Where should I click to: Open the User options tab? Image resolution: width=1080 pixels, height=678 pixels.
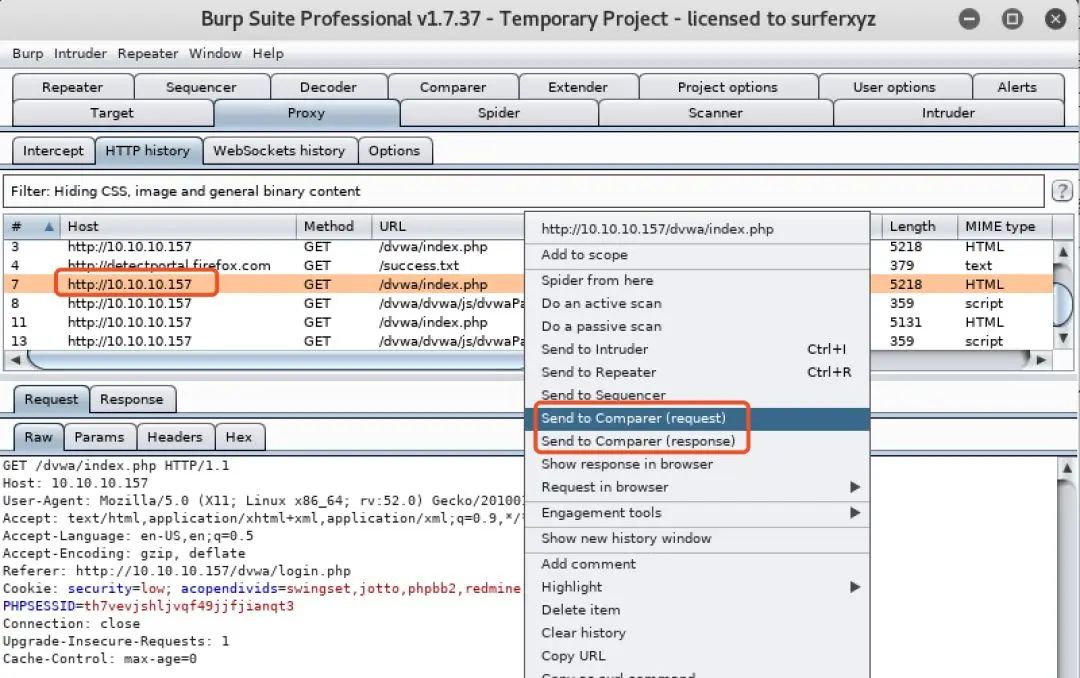(x=894, y=87)
